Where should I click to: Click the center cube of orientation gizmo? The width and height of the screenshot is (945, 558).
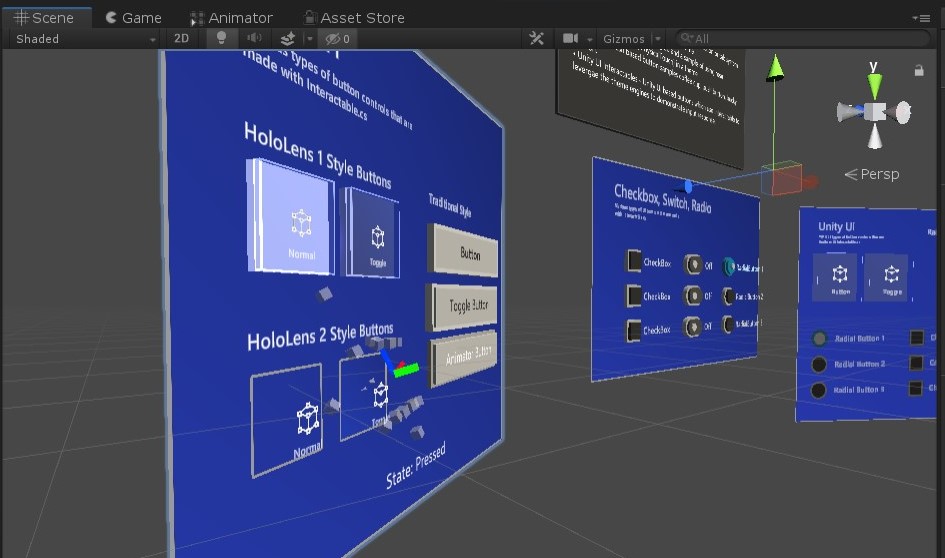[x=874, y=112]
